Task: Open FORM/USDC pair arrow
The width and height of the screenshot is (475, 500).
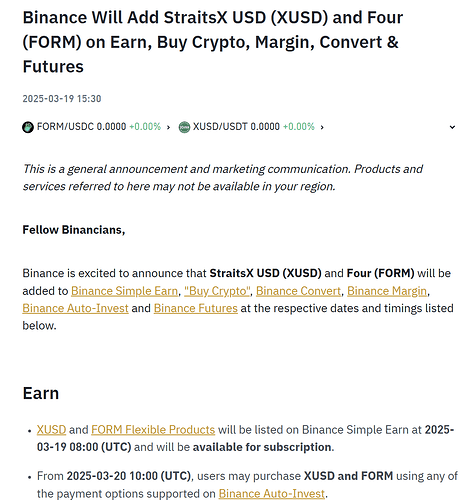Action: (x=168, y=127)
